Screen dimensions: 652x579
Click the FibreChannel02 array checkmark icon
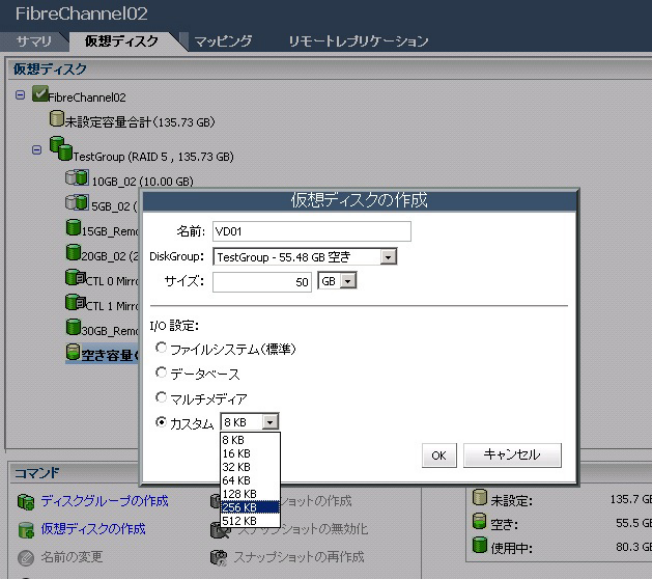point(40,94)
